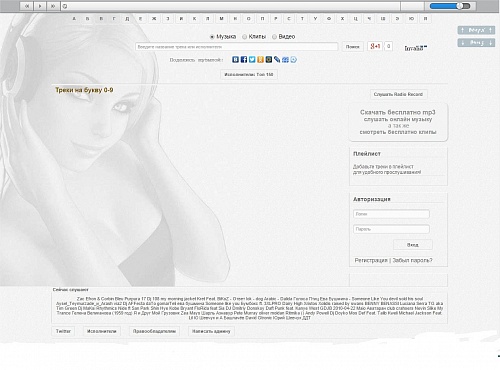The image size is (500, 370).
Task: Open the Регистрация link
Action: [371, 260]
